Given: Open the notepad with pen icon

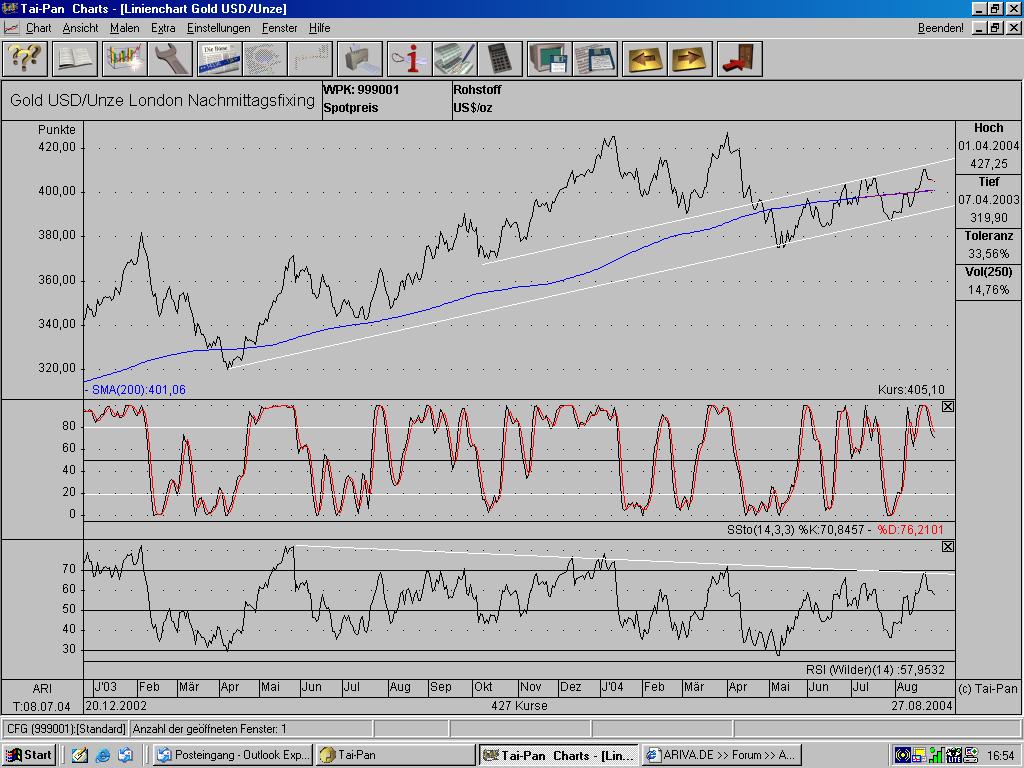Looking at the screenshot, I should [455, 59].
